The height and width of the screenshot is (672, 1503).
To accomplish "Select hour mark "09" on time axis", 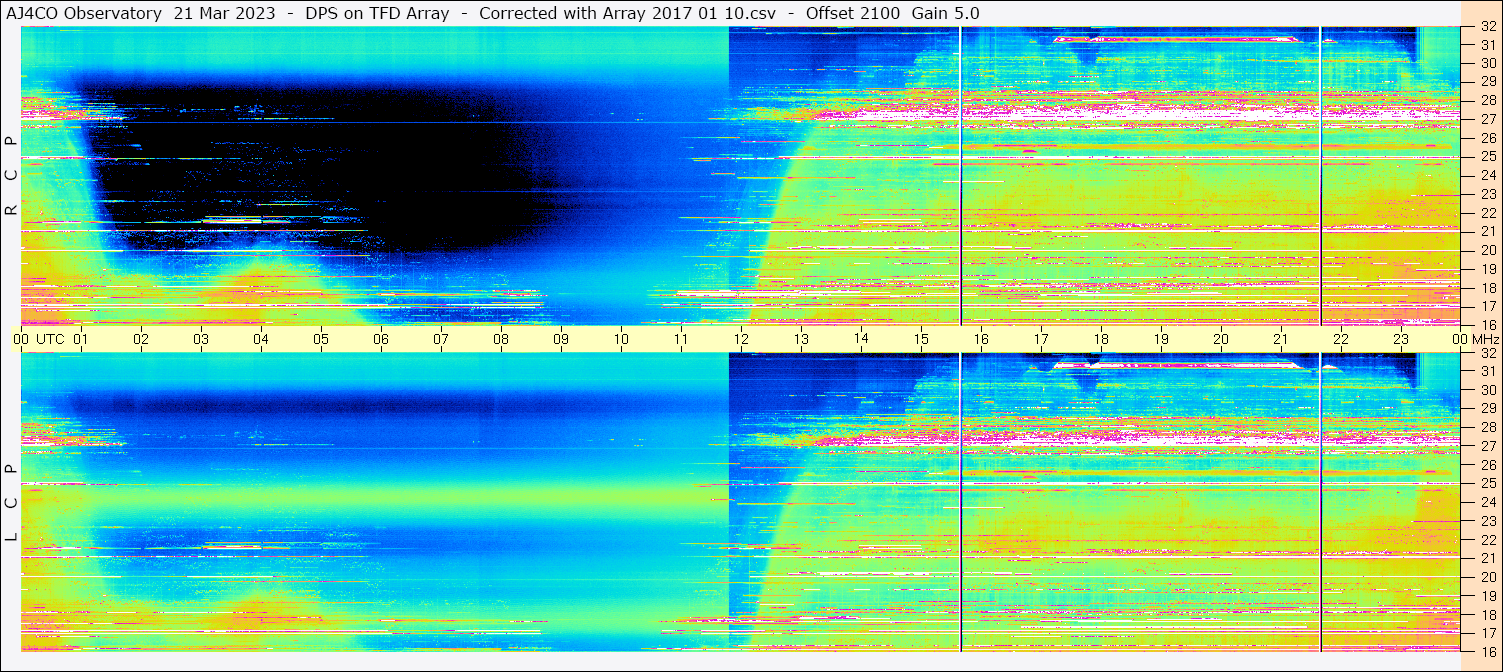I will pyautogui.click(x=561, y=339).
